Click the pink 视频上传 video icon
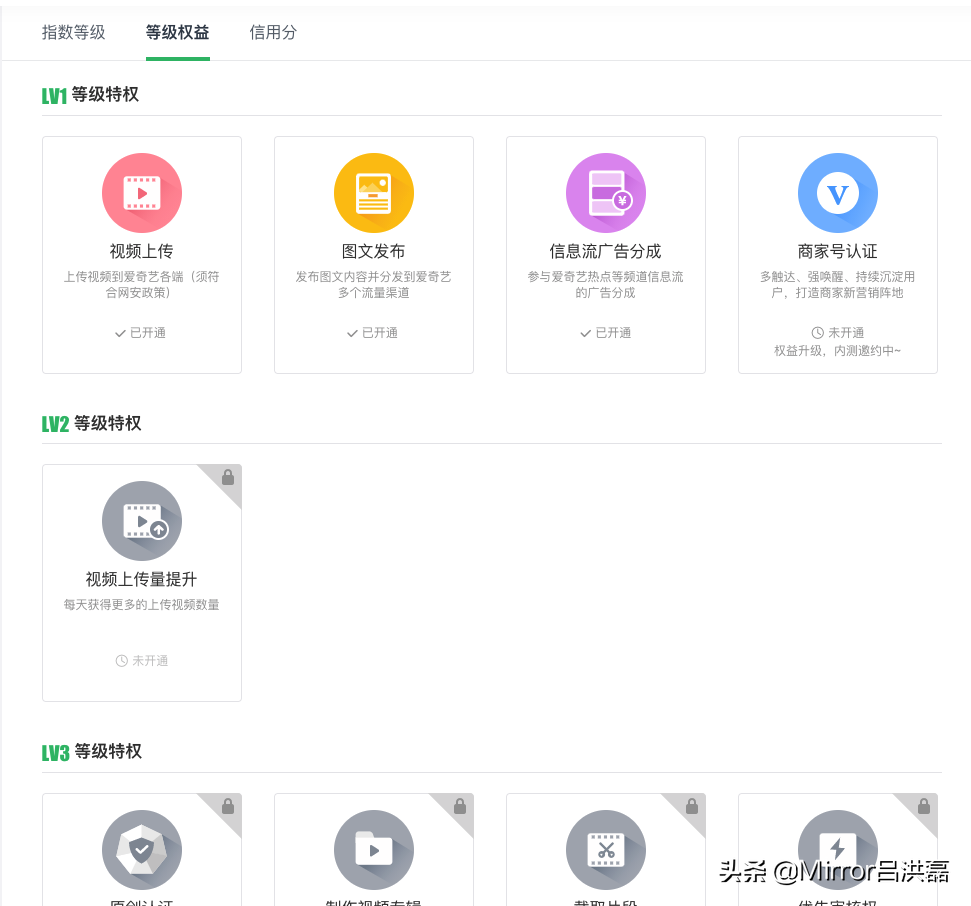971x906 pixels. tap(142, 193)
